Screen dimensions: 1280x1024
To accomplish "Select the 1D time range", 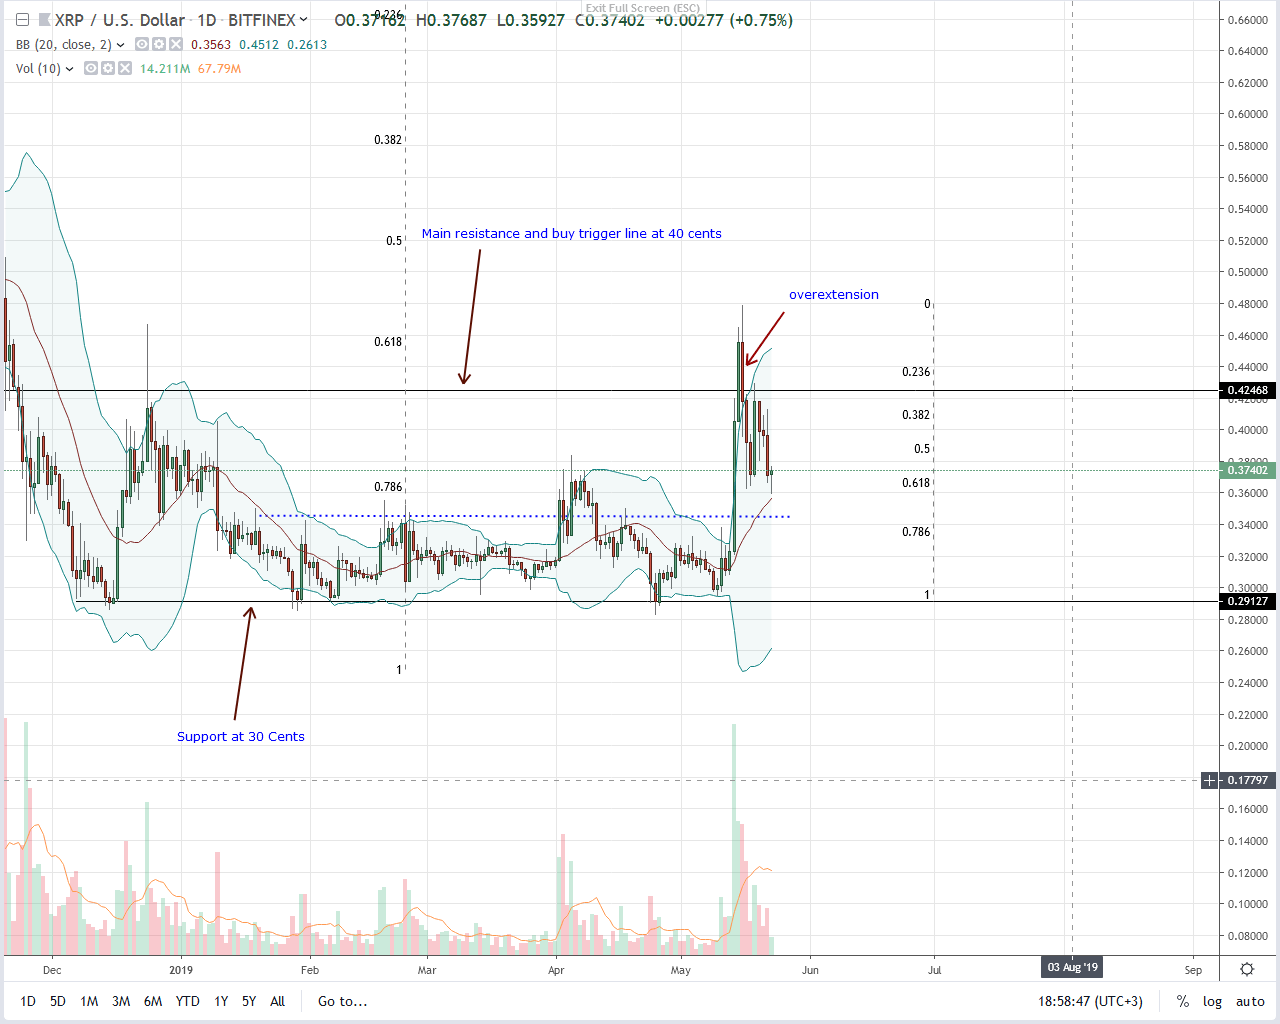I will [x=28, y=1001].
